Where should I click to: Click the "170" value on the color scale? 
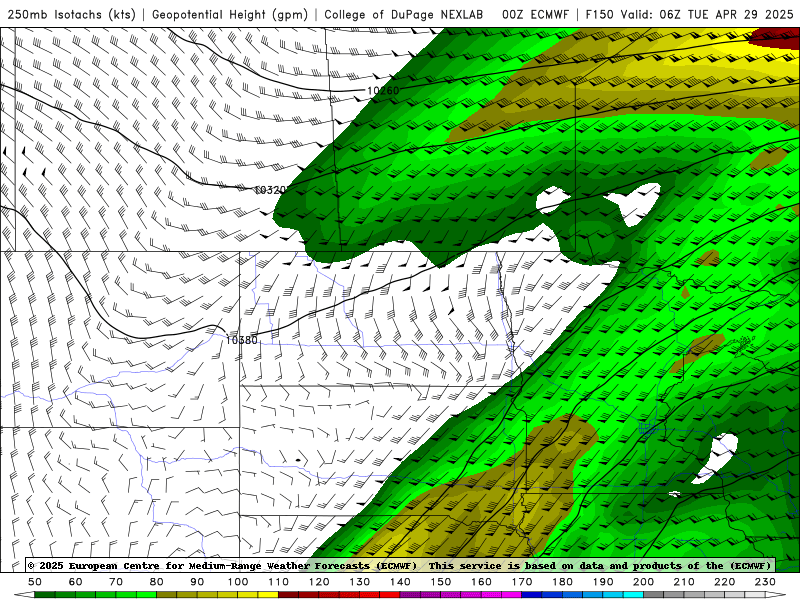click(x=522, y=582)
